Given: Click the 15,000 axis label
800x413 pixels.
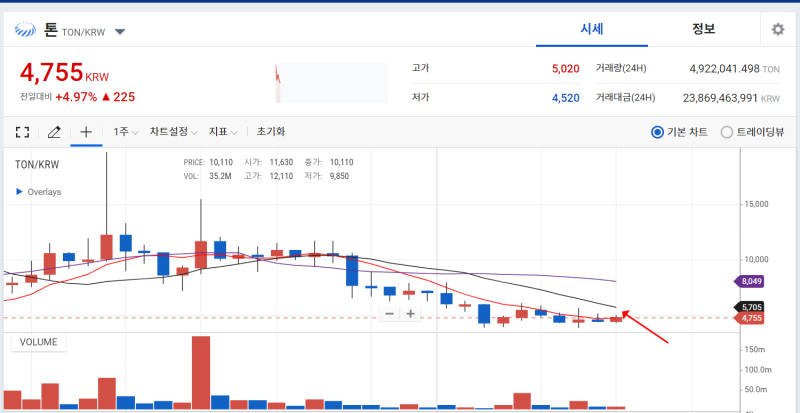Looking at the screenshot, I should (755, 204).
